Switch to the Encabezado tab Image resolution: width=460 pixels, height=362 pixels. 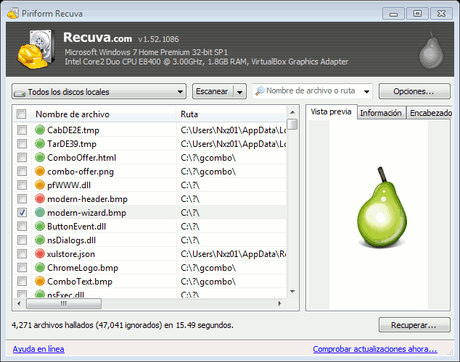pyautogui.click(x=430, y=113)
